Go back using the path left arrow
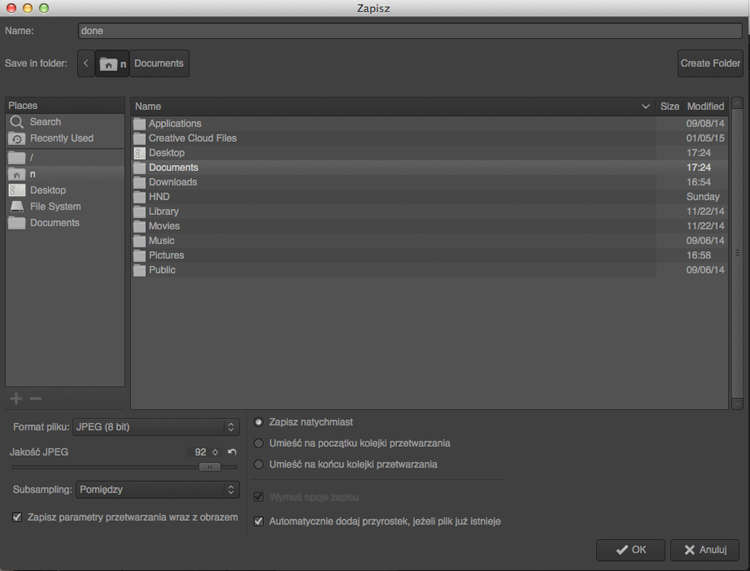This screenshot has height=571, width=750. 86,63
